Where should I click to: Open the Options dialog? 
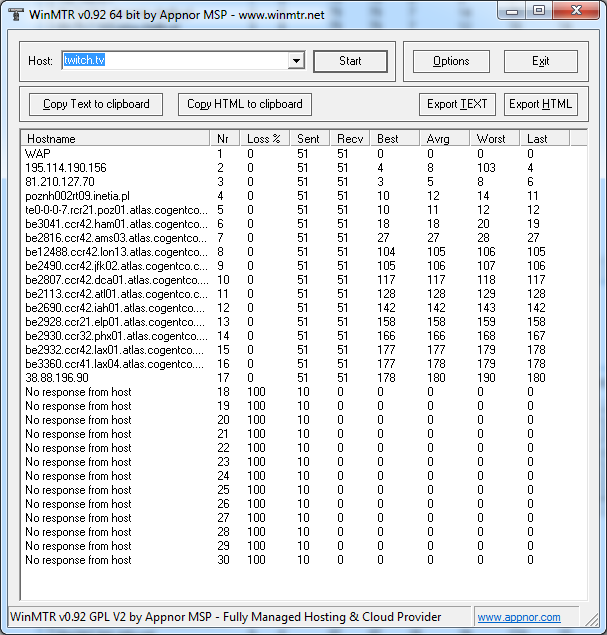(451, 61)
